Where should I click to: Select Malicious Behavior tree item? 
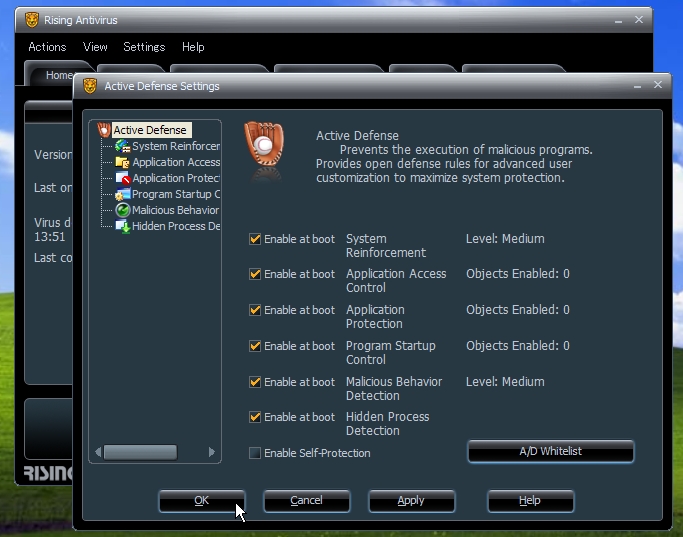point(176,210)
